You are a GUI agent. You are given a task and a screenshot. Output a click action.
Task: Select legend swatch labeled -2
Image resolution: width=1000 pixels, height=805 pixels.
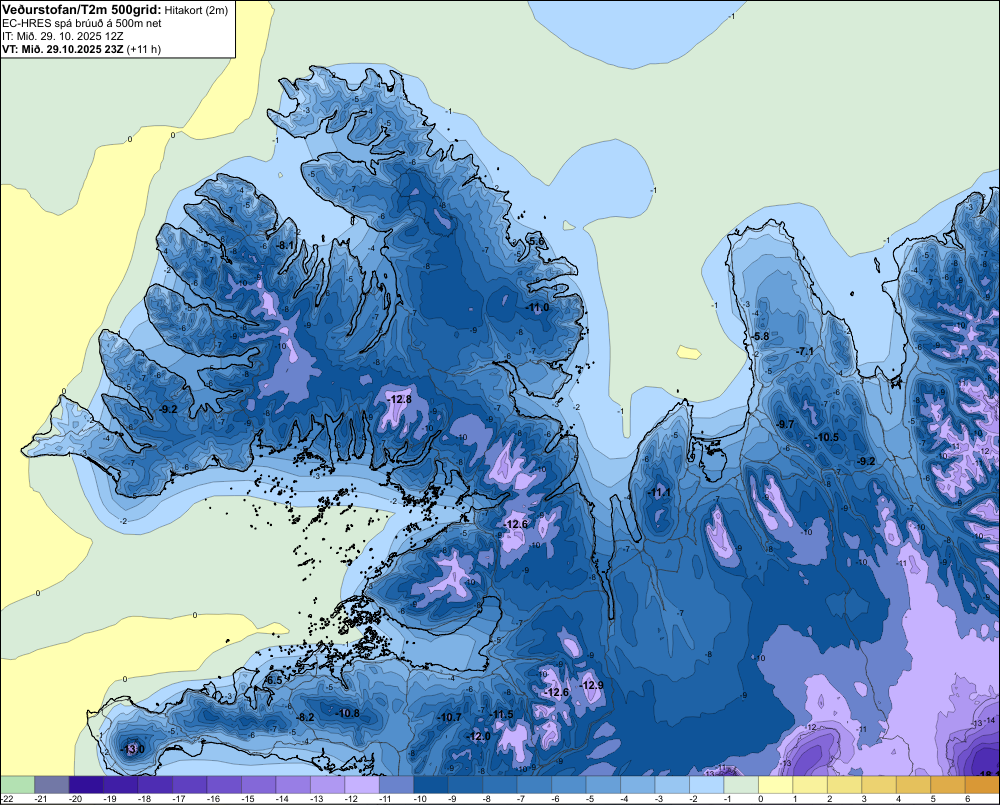pyautogui.click(x=706, y=784)
